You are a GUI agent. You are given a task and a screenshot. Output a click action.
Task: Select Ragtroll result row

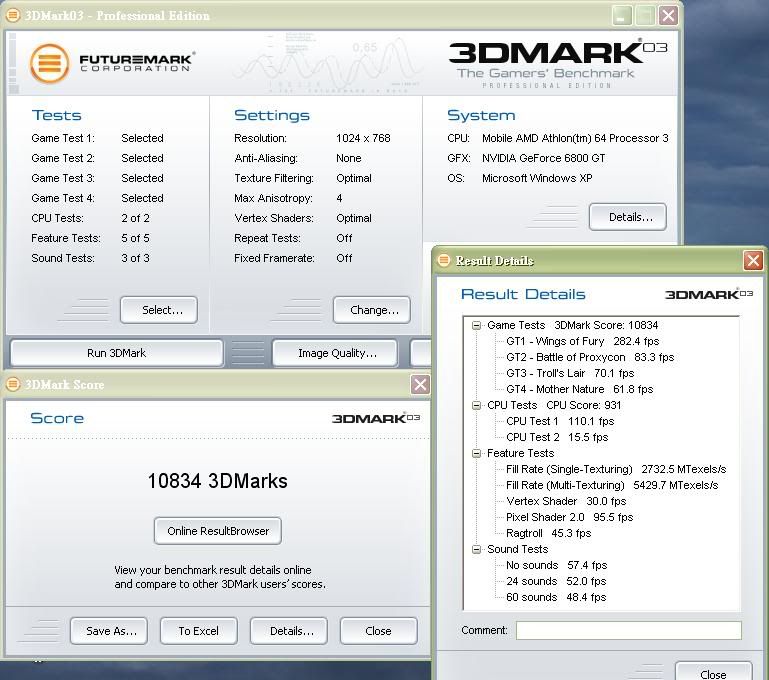[549, 533]
